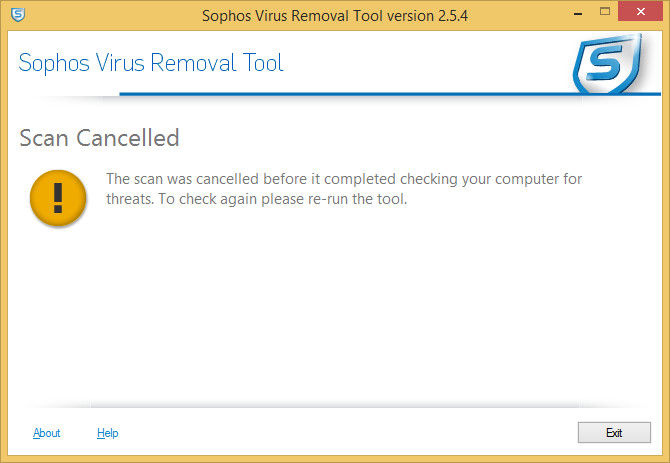Close the window with the red X

point(641,12)
